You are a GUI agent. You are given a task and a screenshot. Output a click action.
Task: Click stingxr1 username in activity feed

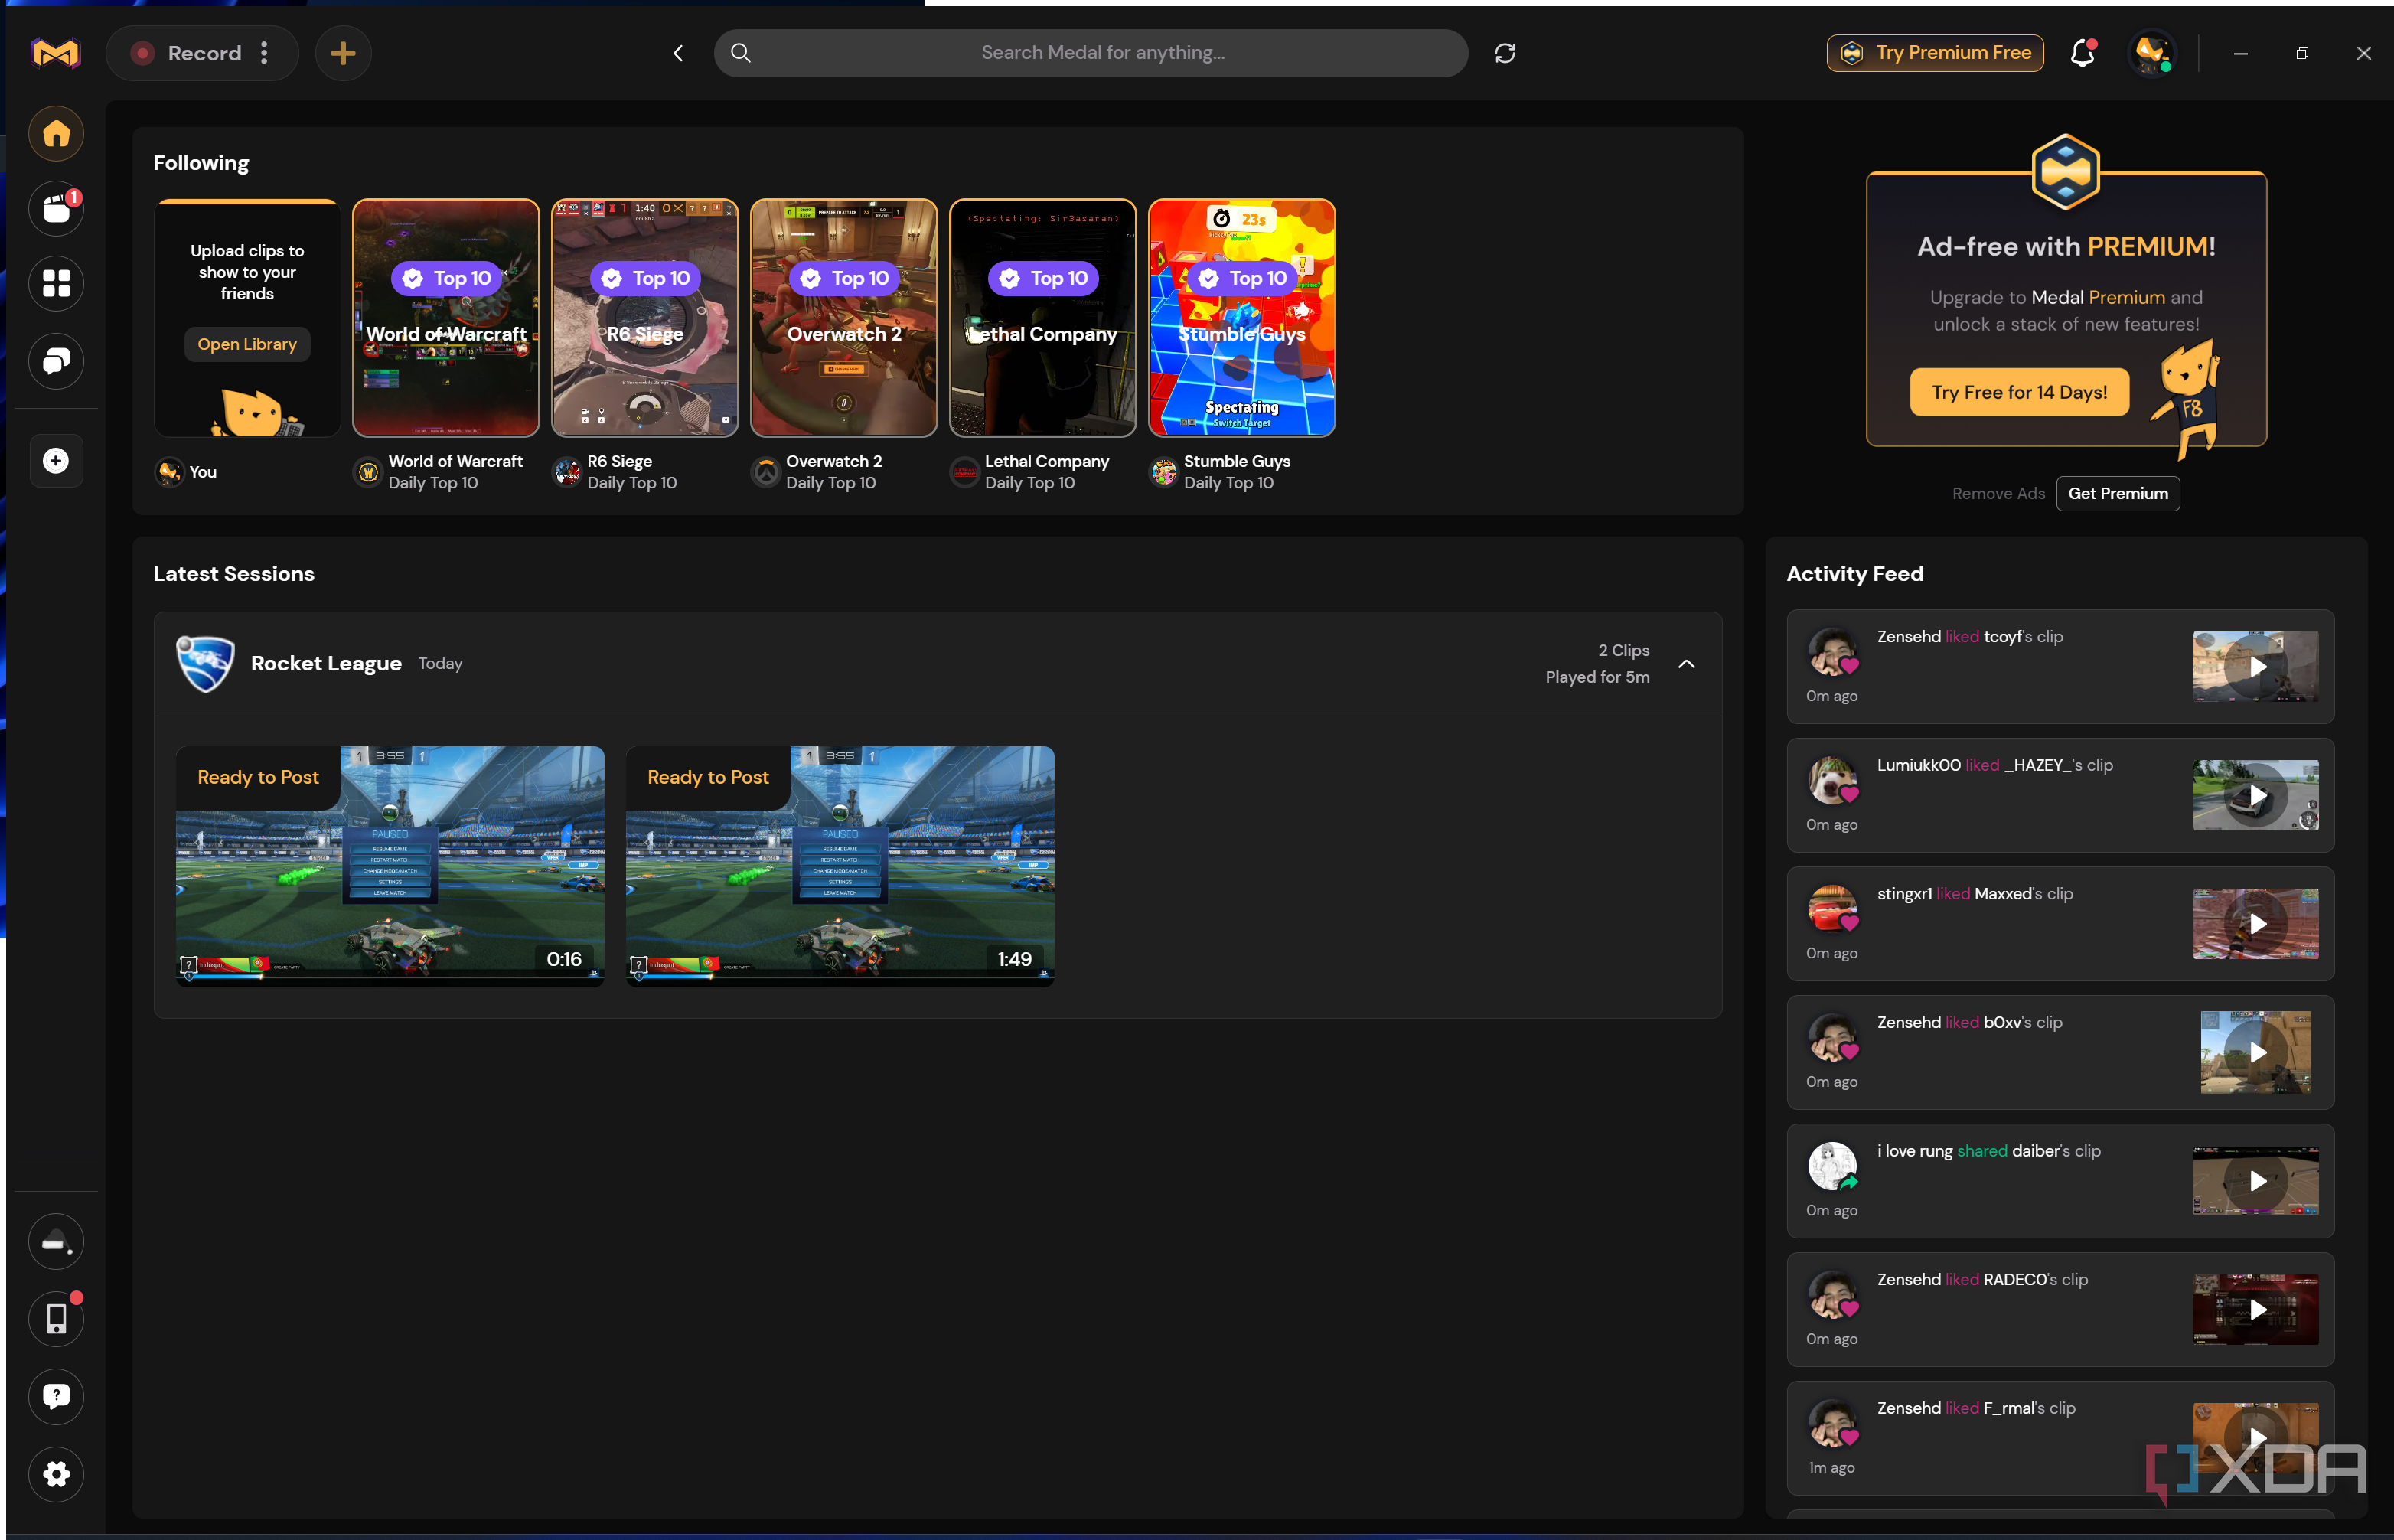coord(1904,894)
